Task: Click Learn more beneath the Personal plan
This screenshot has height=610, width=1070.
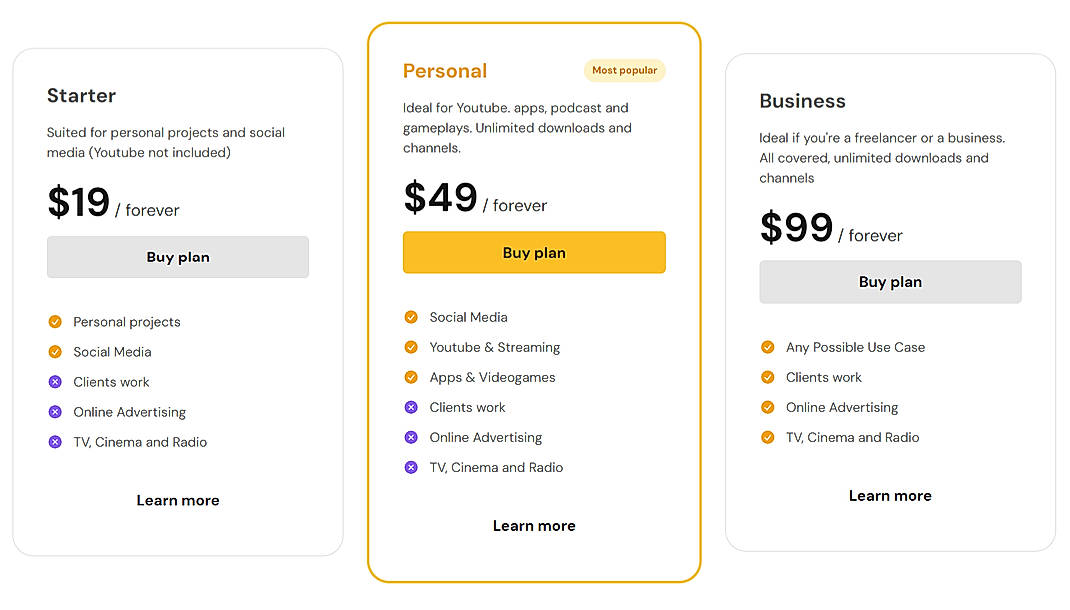Action: pyautogui.click(x=534, y=525)
